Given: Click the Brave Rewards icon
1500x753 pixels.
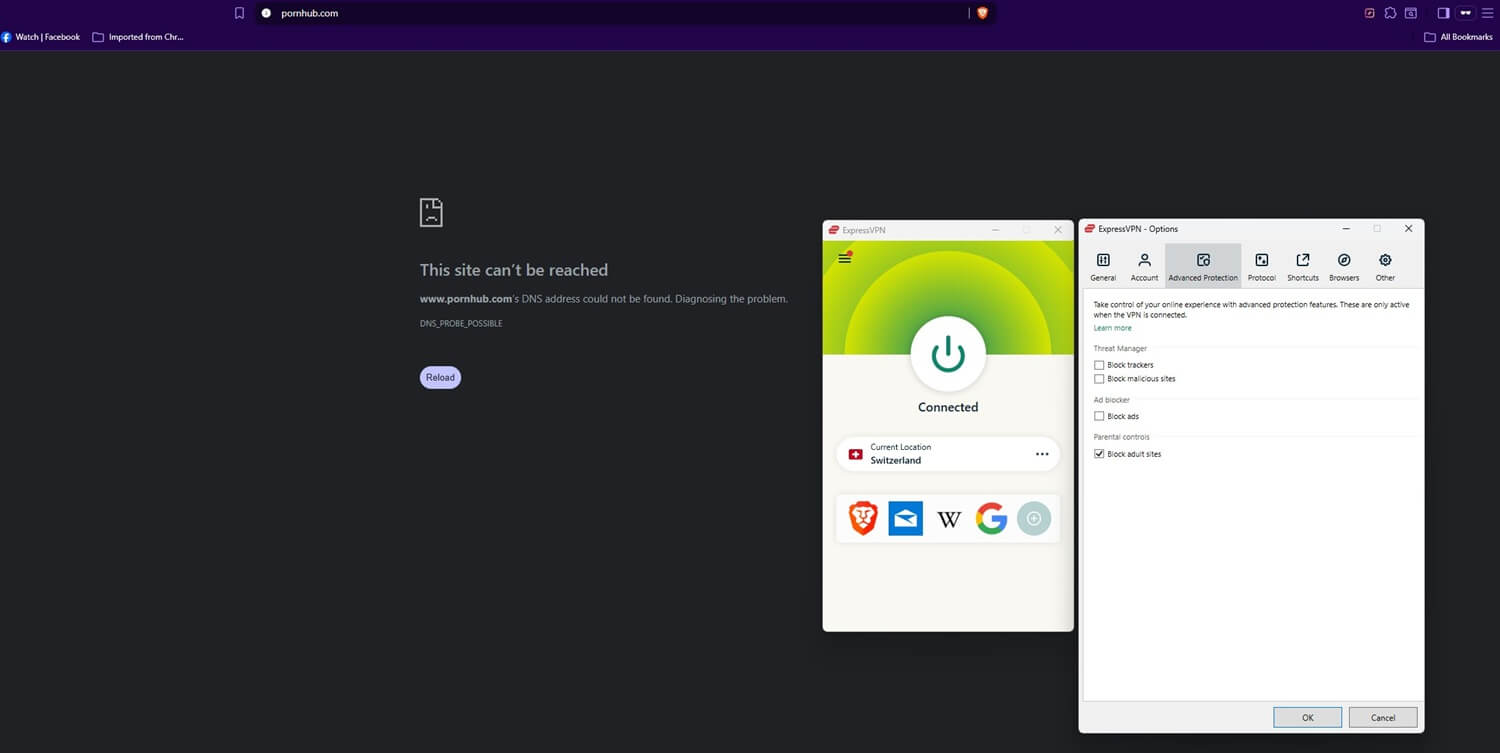Looking at the screenshot, I should click(x=1369, y=13).
